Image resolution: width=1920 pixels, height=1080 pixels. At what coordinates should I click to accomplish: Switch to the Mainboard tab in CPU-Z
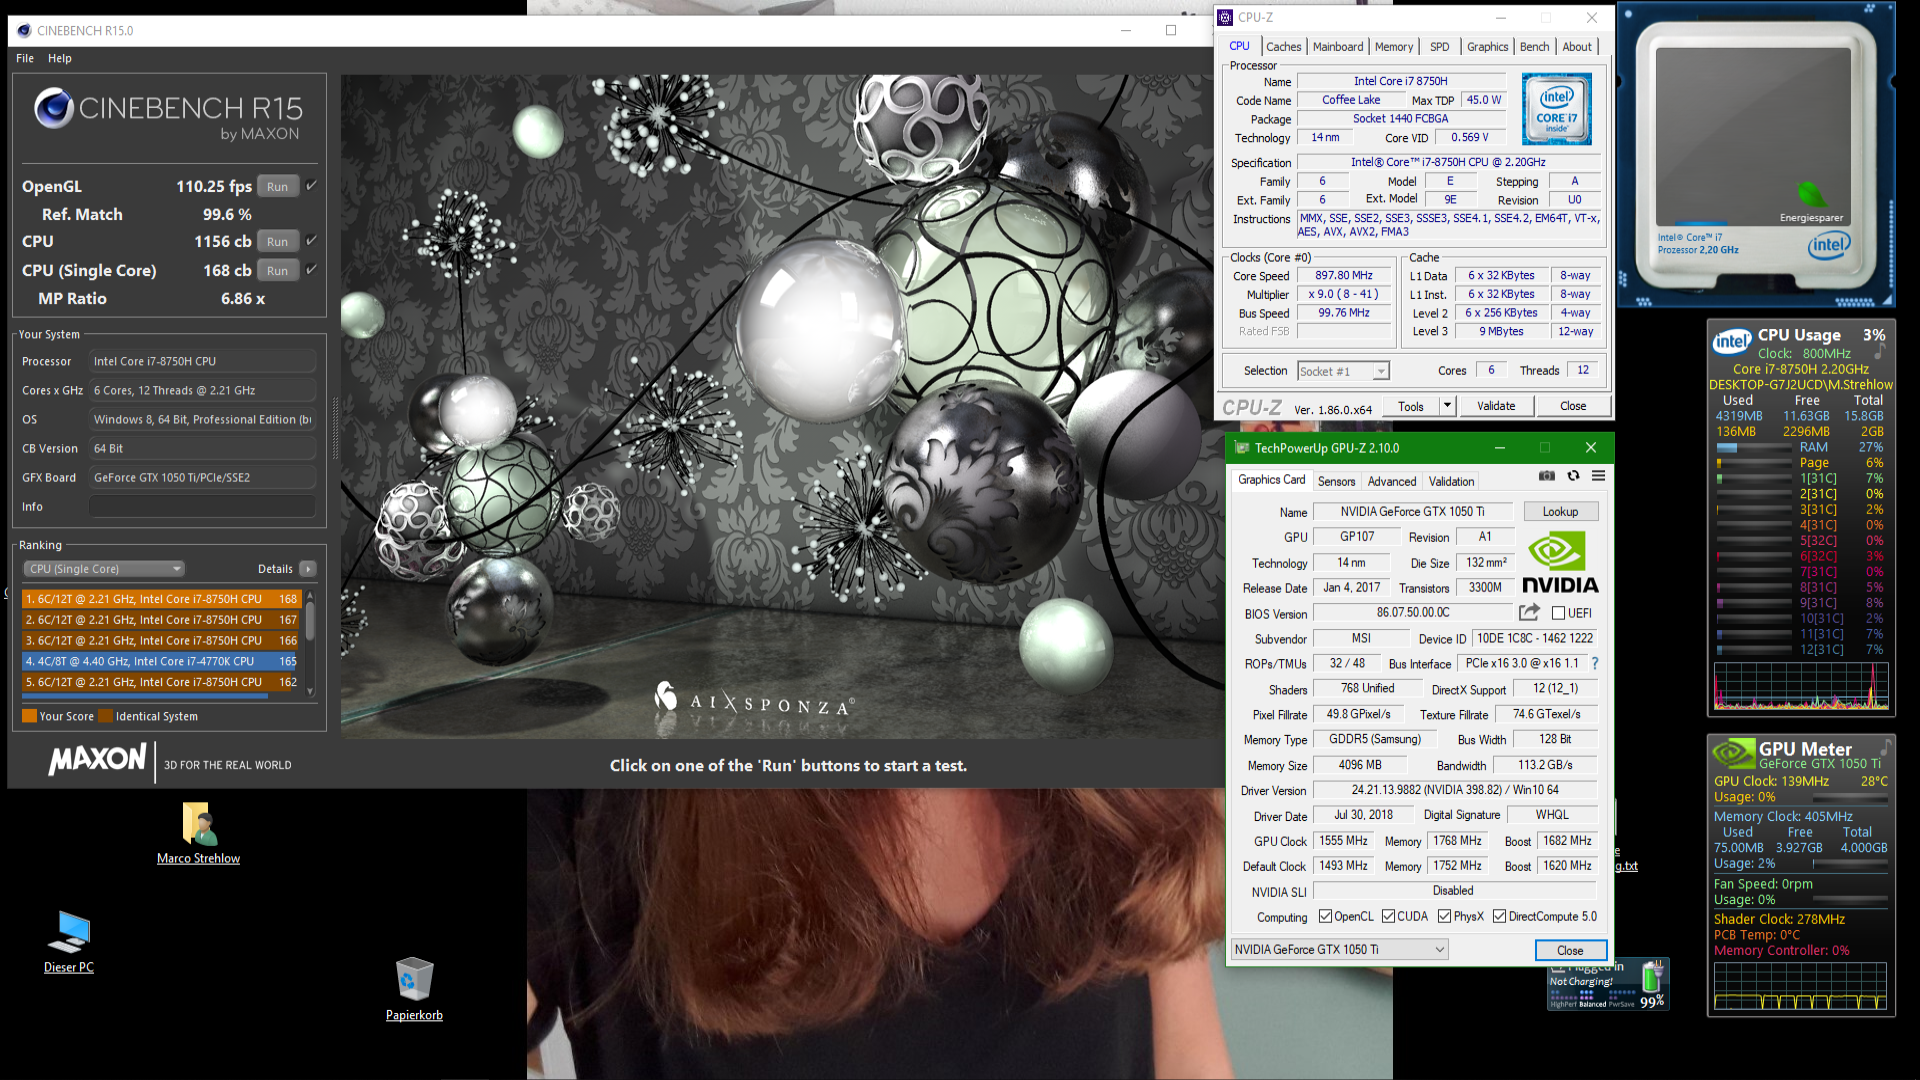click(1337, 47)
